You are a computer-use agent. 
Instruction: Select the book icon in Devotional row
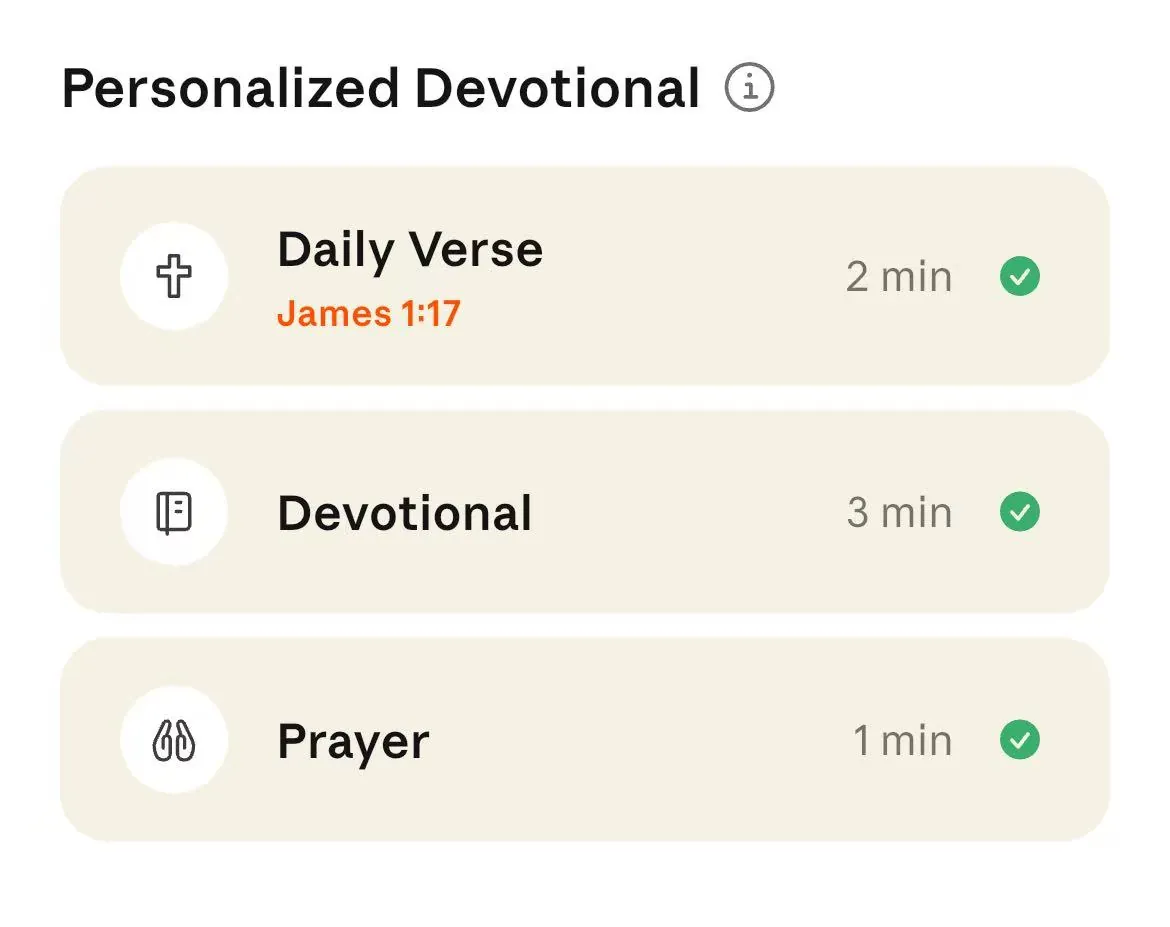[x=174, y=513]
